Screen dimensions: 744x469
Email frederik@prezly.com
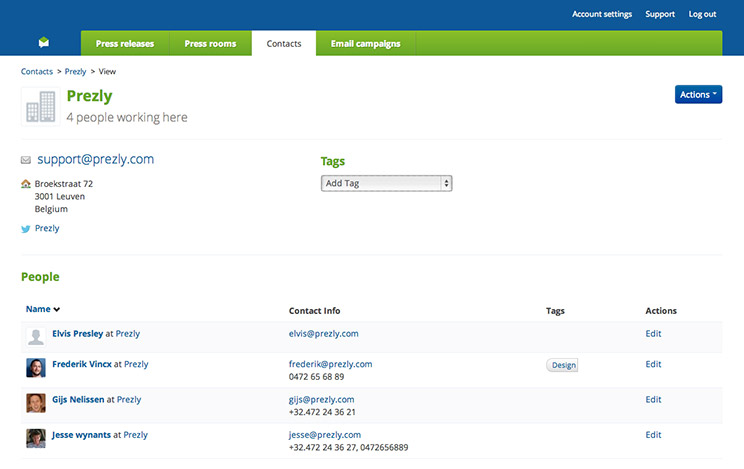(330, 364)
